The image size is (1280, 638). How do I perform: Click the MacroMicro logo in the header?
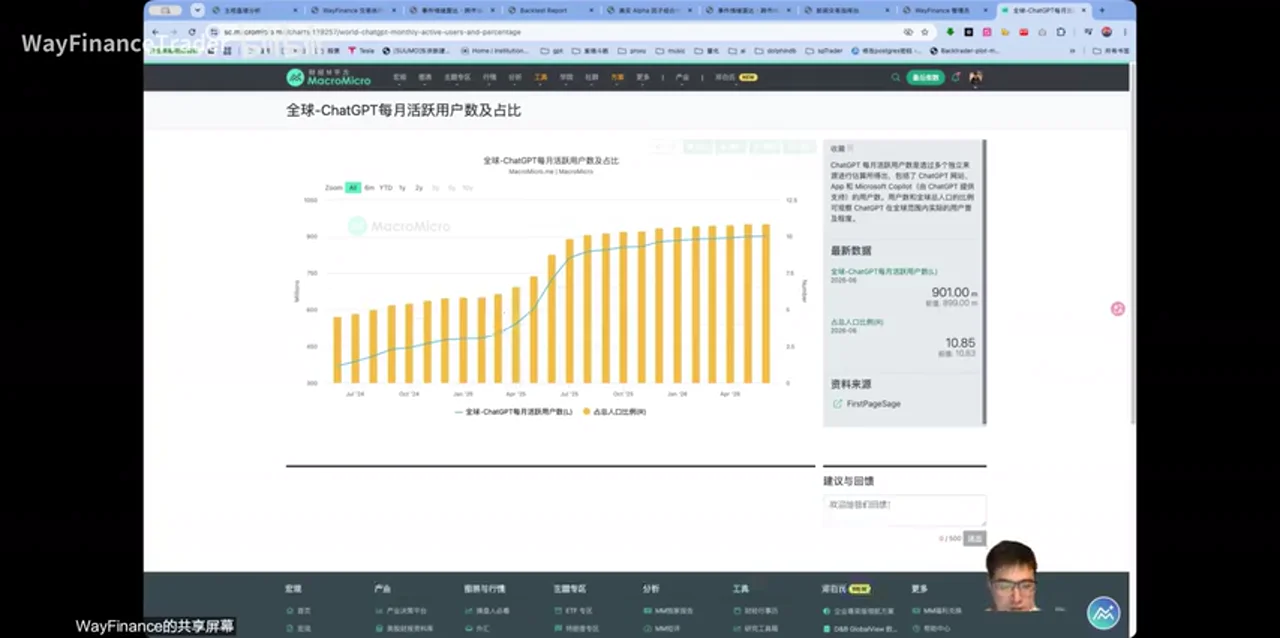click(329, 77)
